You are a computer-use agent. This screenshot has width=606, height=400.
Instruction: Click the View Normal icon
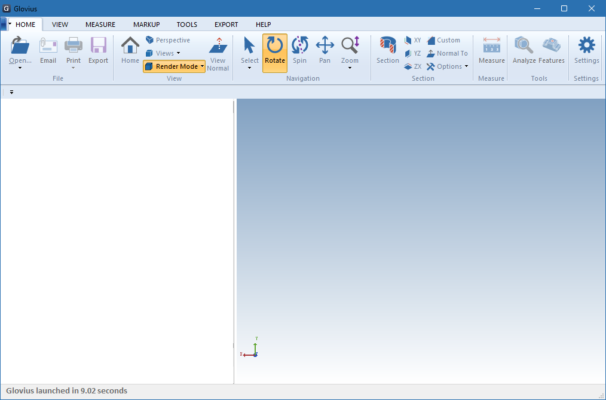[x=218, y=46]
